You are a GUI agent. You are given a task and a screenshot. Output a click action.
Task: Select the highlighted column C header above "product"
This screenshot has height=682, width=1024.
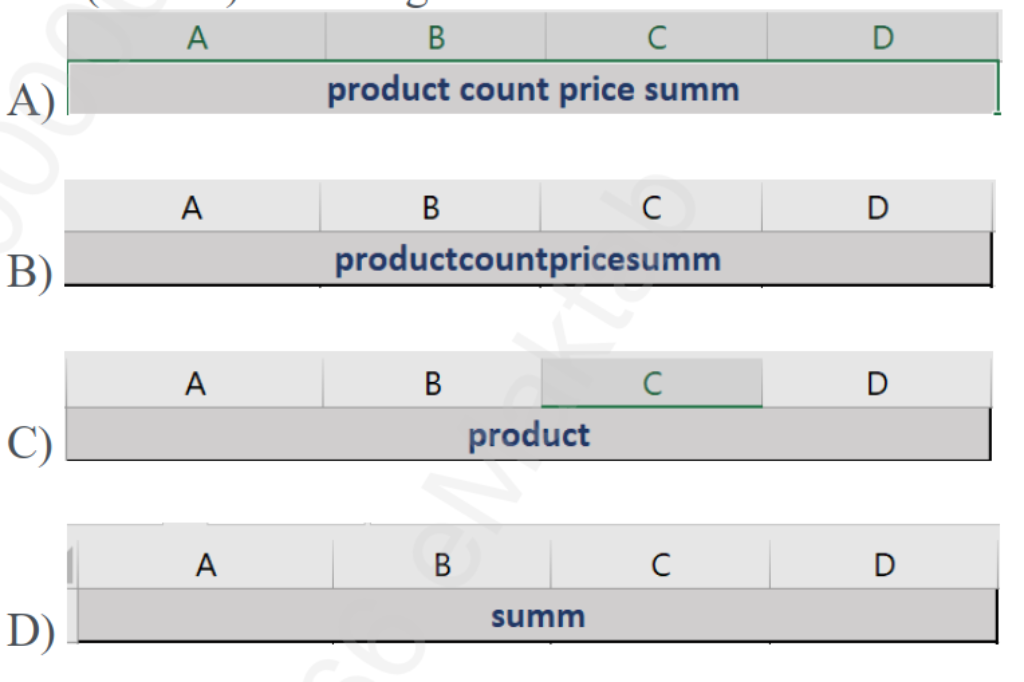(x=652, y=385)
